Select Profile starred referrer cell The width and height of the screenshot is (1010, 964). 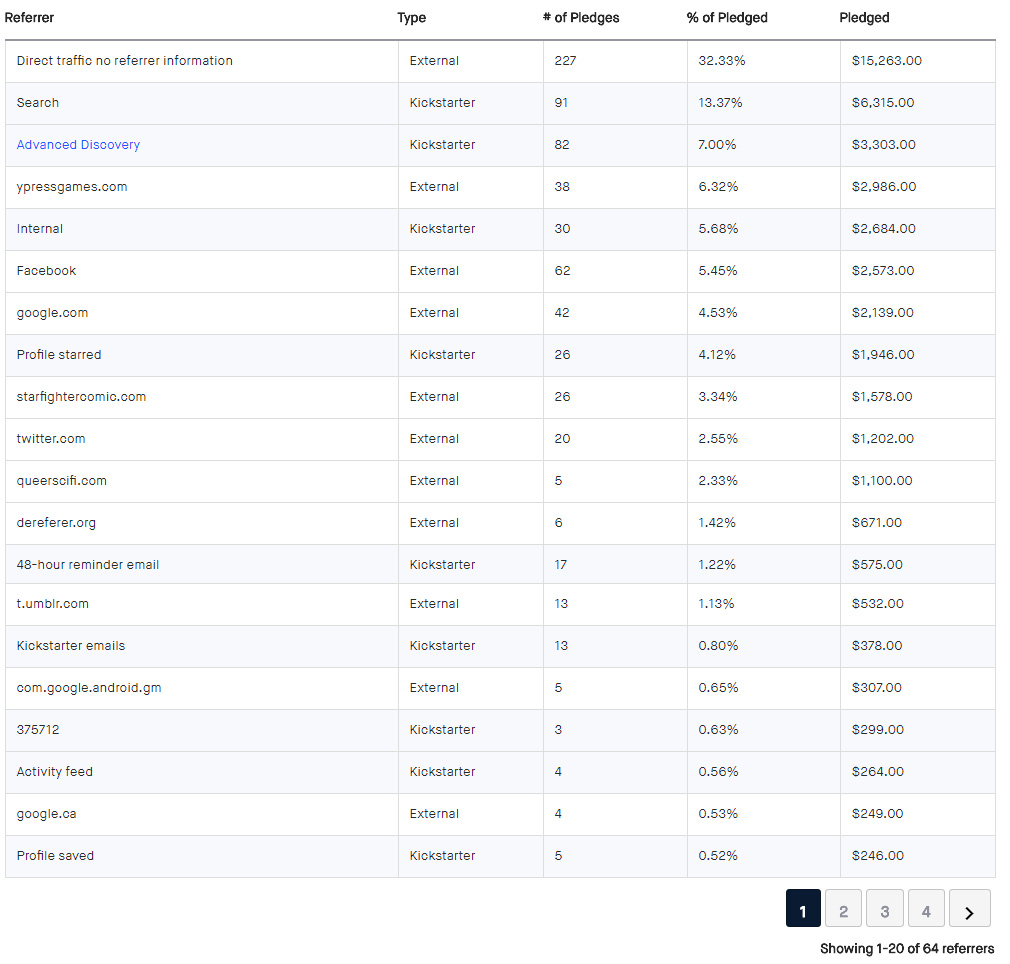pyautogui.click(x=202, y=355)
